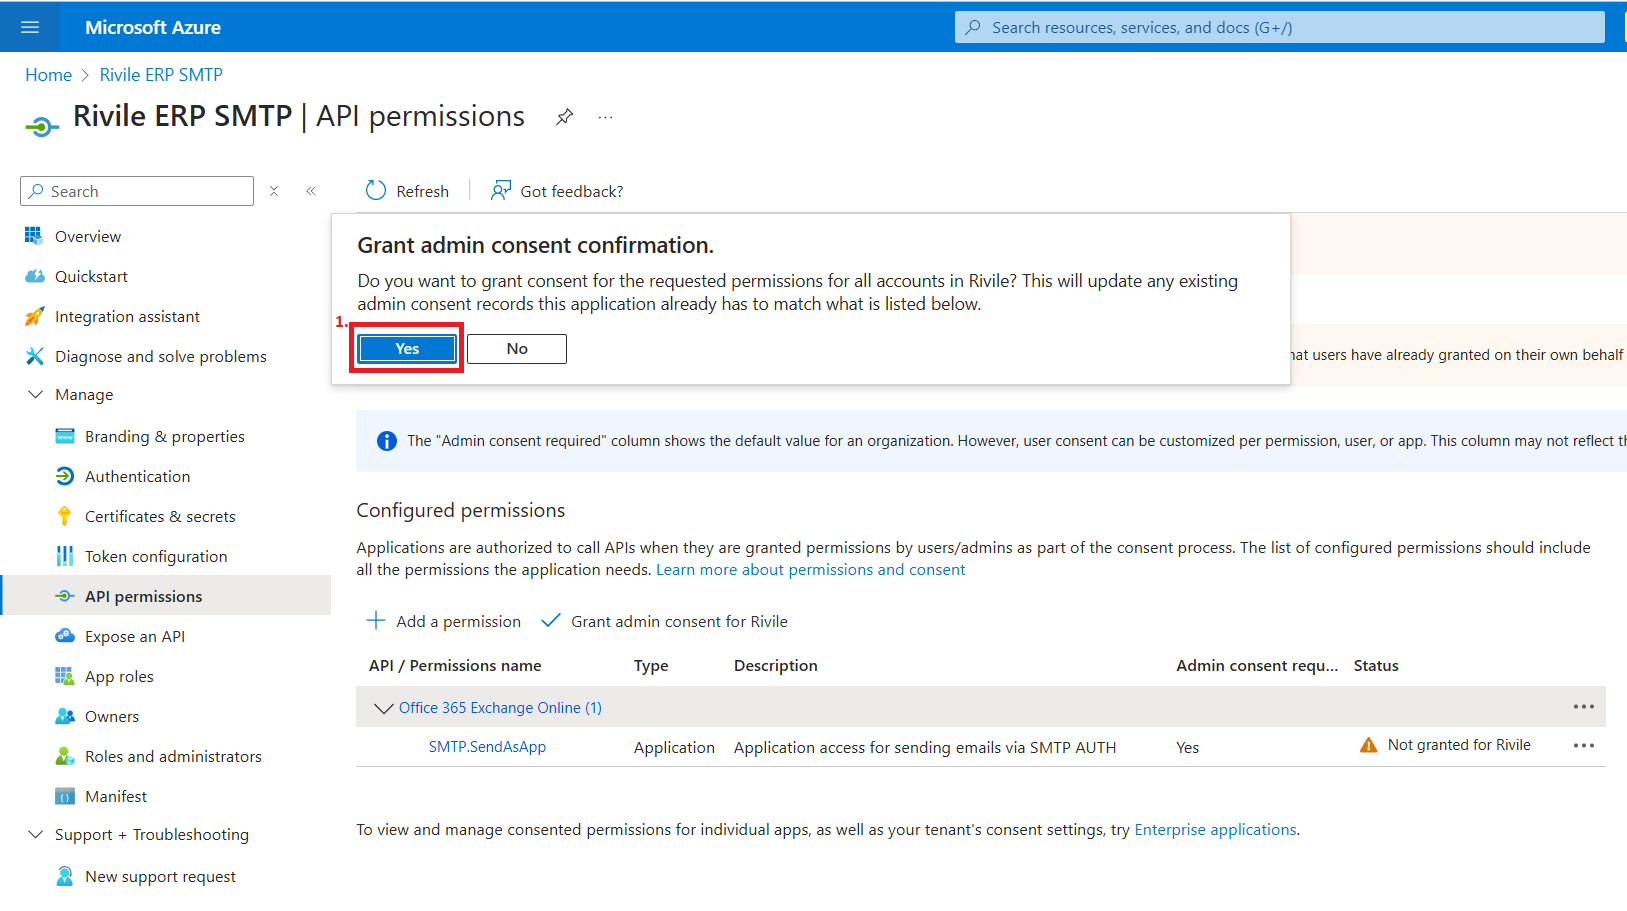Click the Refresh toolbar icon

pos(376,191)
